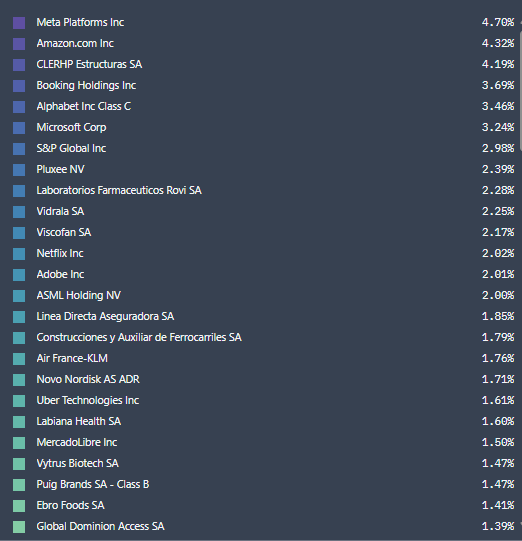Click the Netflix Inc color swatch
Screen dimensions: 522x541
[19, 254]
